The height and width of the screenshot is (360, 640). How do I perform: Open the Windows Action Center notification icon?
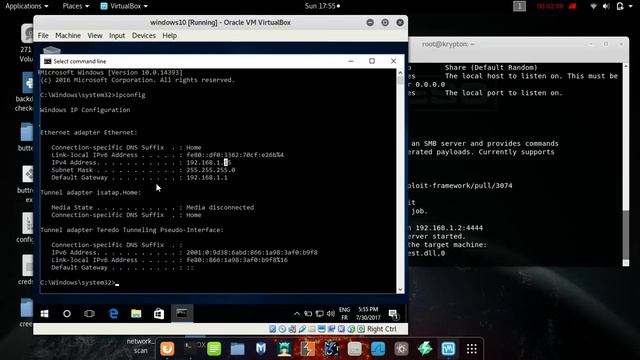393,314
